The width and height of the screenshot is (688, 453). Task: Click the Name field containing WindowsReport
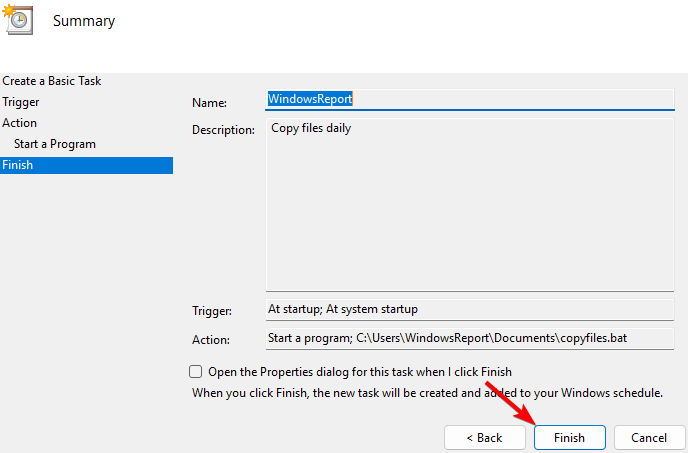pos(470,99)
